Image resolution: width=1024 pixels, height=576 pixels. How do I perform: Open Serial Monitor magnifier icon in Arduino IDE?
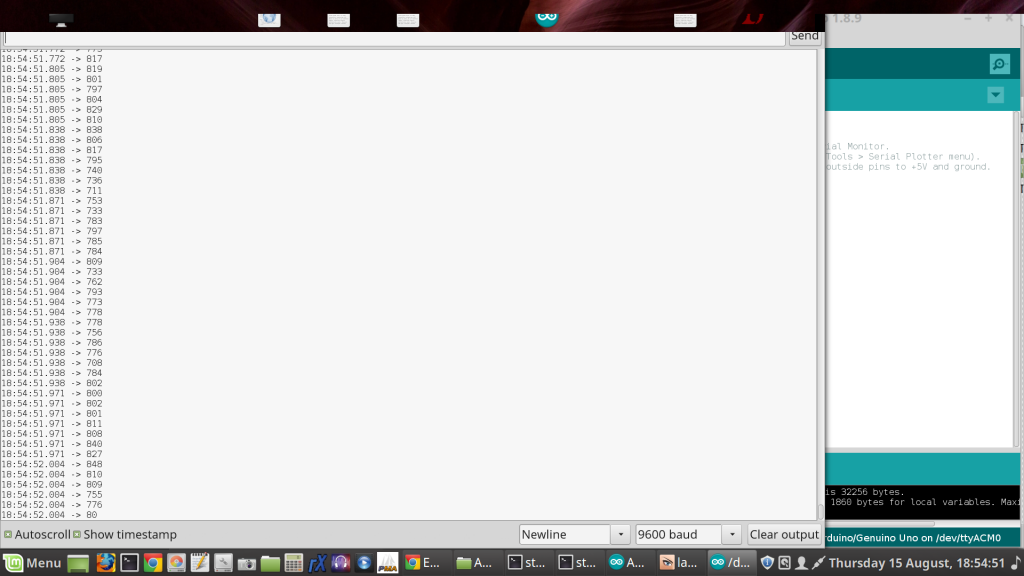tap(999, 64)
